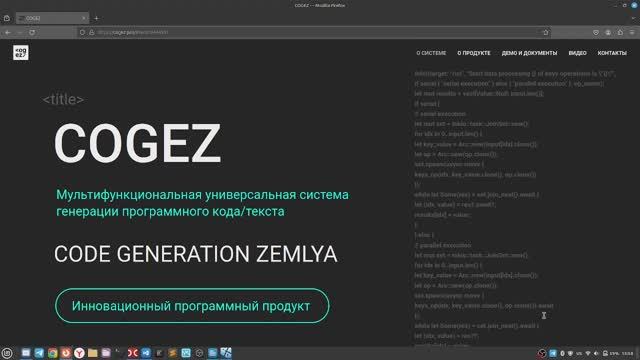
Task: Click the Инновационный программный продукт button
Action: 192,306
